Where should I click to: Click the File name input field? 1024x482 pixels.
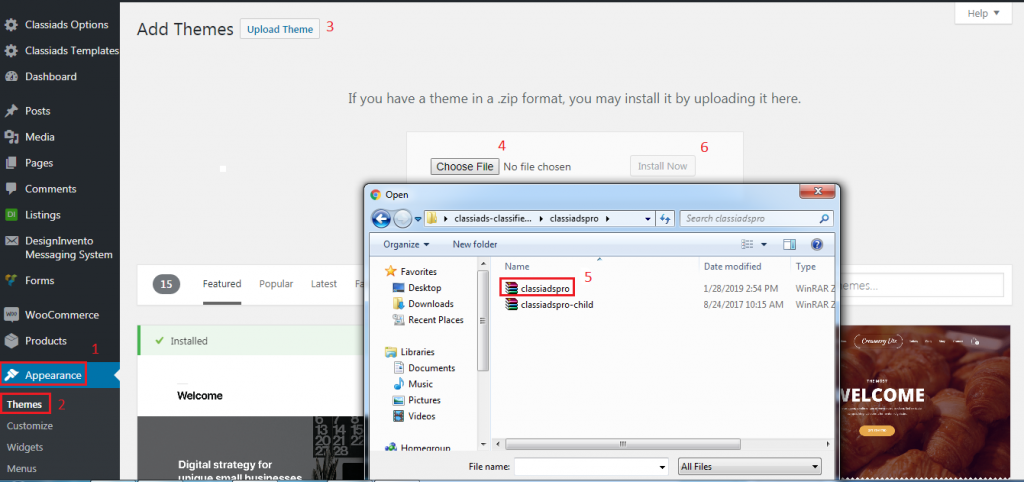[586, 467]
